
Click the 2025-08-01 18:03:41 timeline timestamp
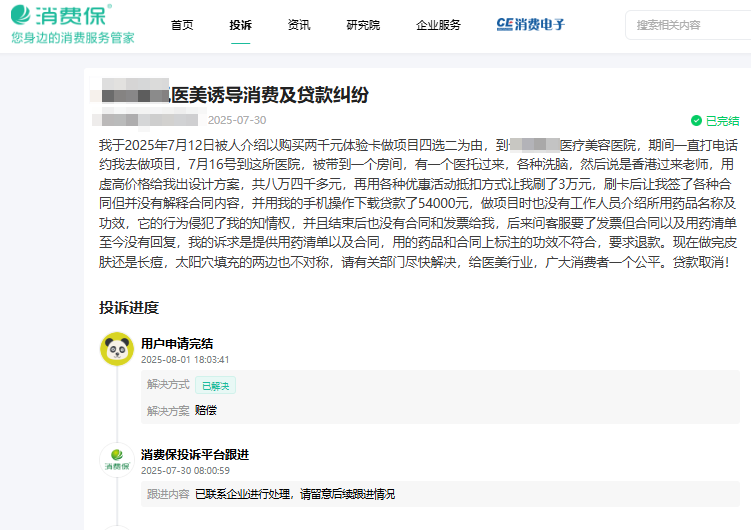185,359
